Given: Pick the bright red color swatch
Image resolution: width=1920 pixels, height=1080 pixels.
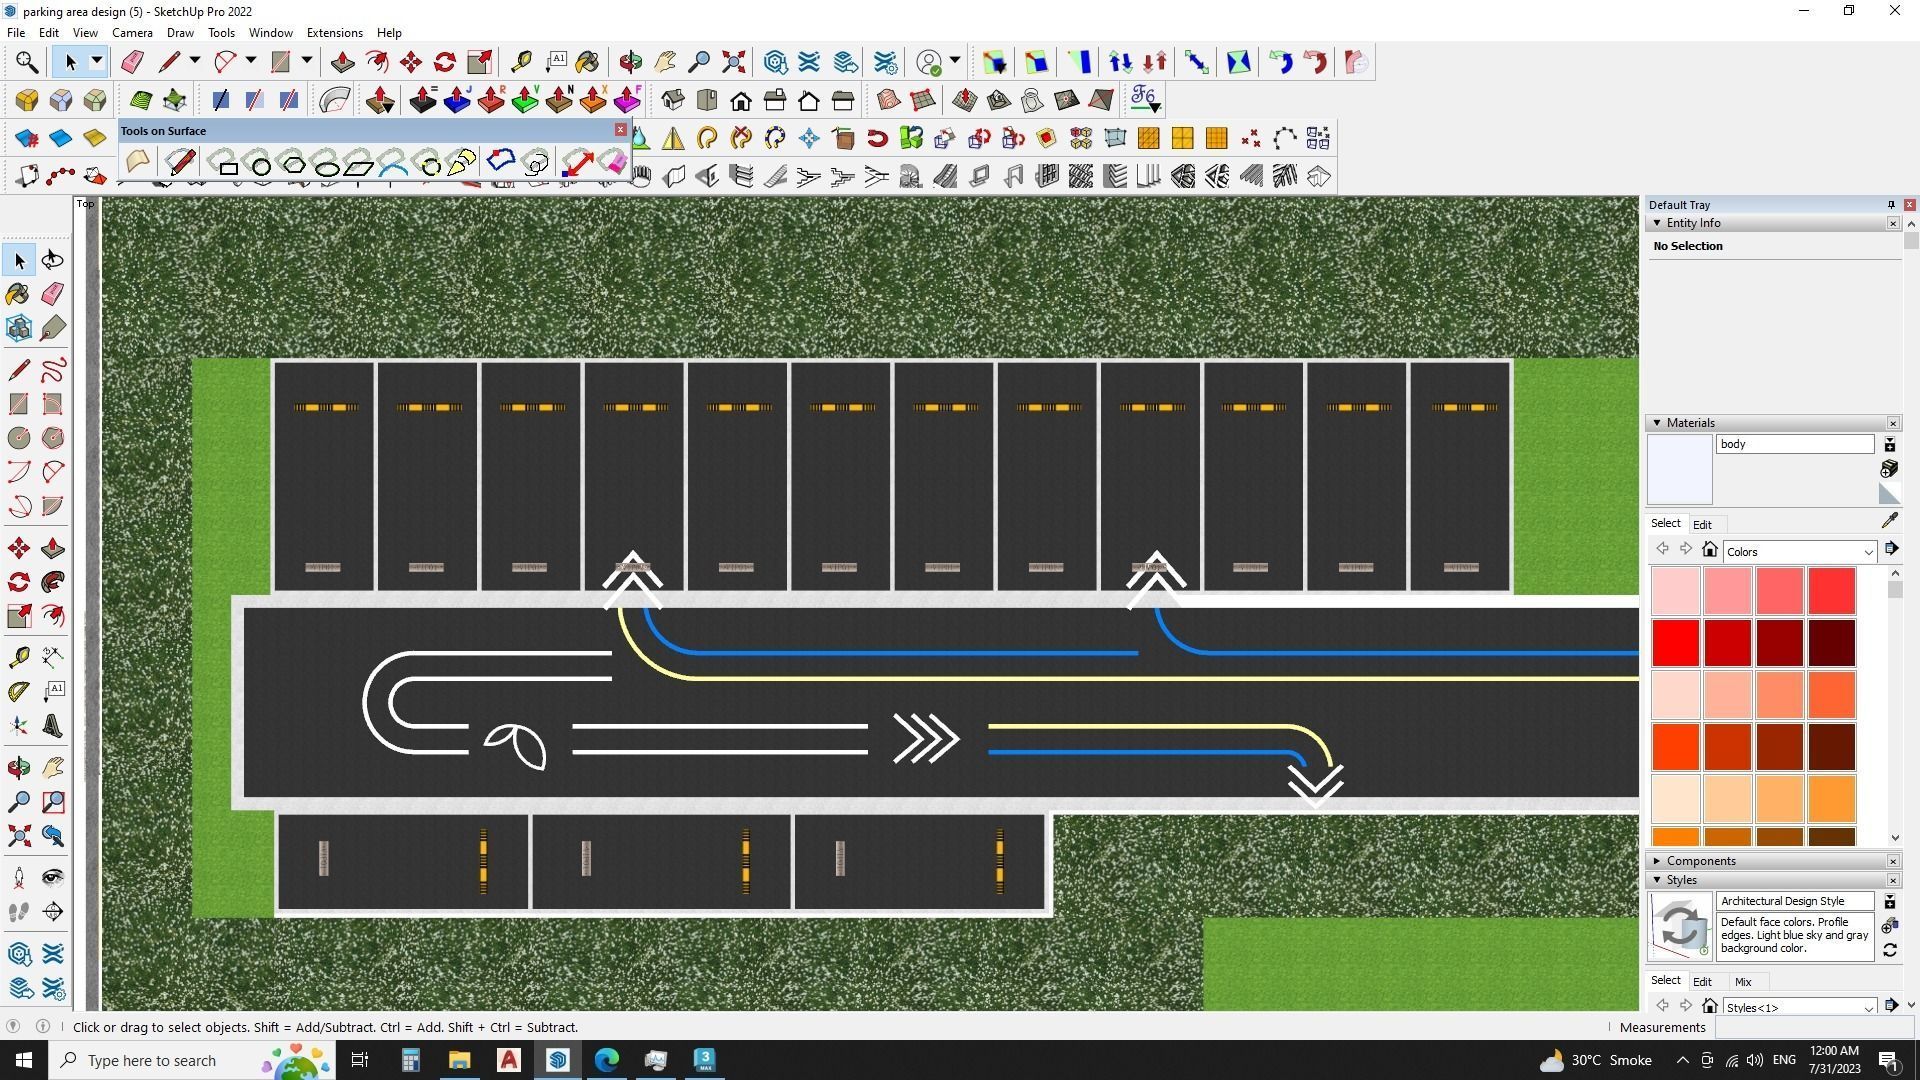Looking at the screenshot, I should pos(1676,642).
